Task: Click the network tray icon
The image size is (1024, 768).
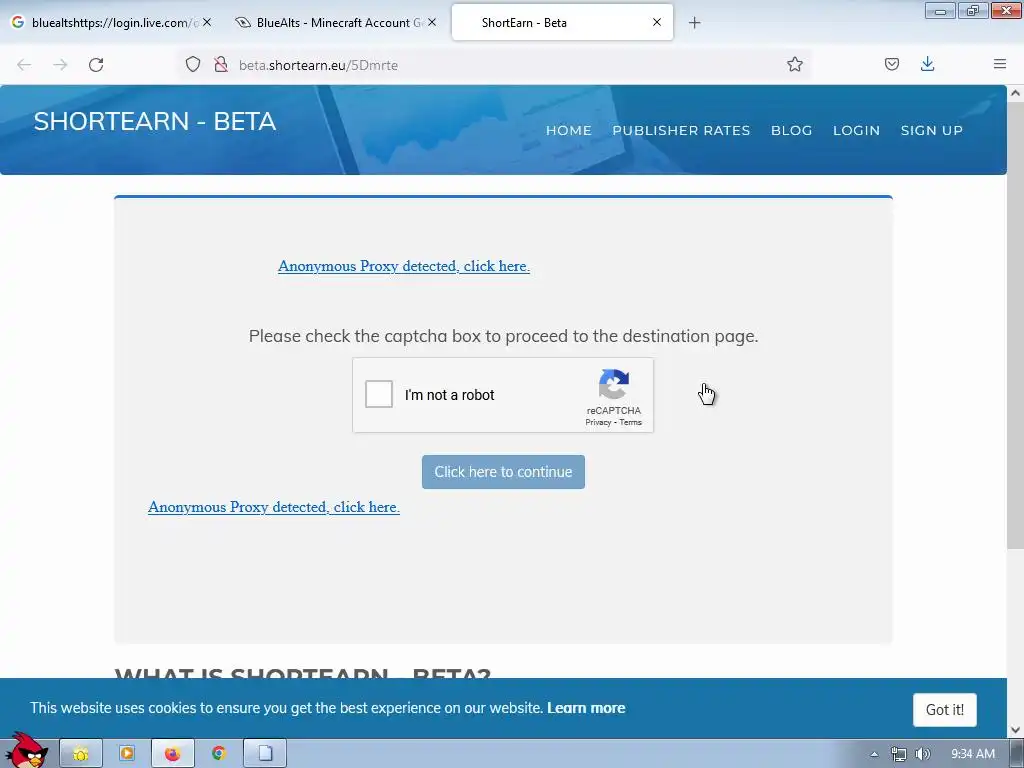Action: [899, 754]
